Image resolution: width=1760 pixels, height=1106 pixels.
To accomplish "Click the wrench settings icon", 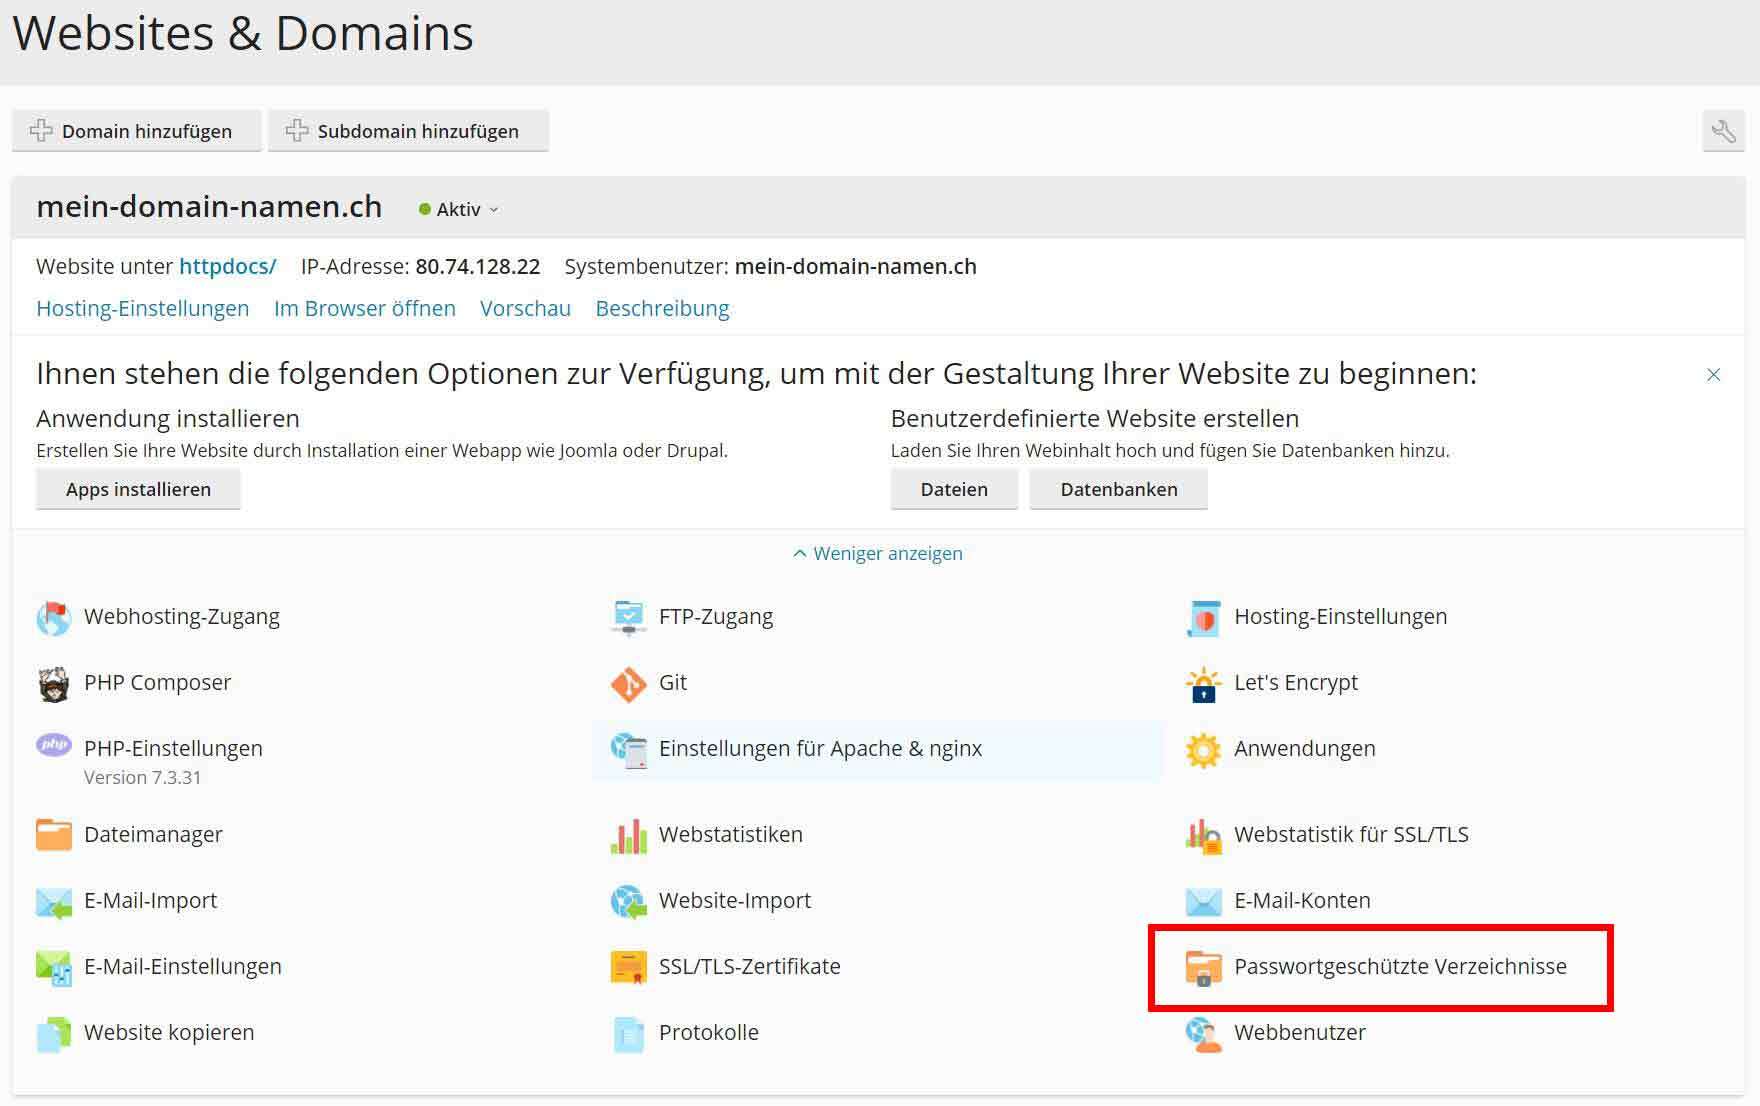I will 1723,131.
